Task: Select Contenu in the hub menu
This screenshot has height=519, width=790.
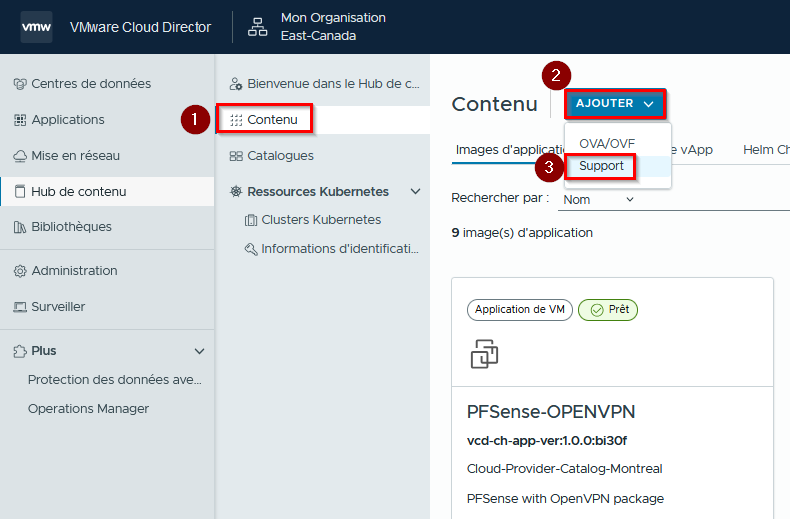Action: pyautogui.click(x=323, y=120)
